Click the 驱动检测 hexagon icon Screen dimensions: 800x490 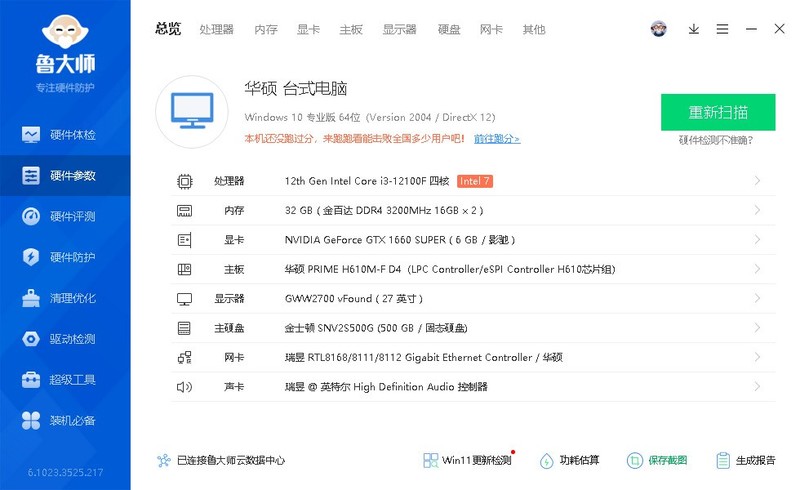[31, 339]
